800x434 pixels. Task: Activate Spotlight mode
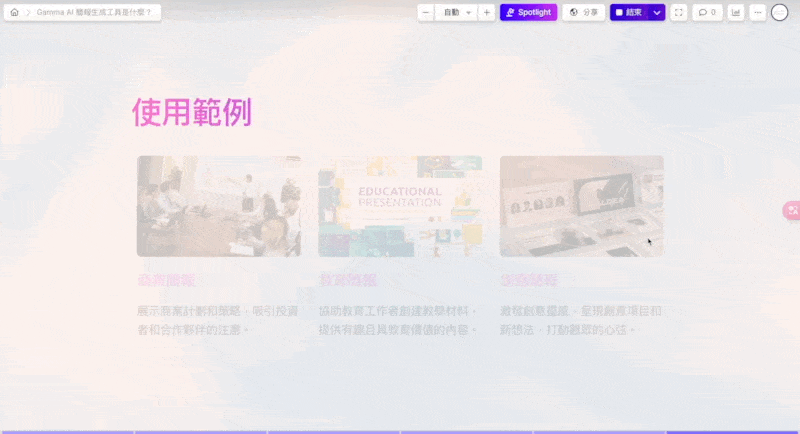pos(528,12)
